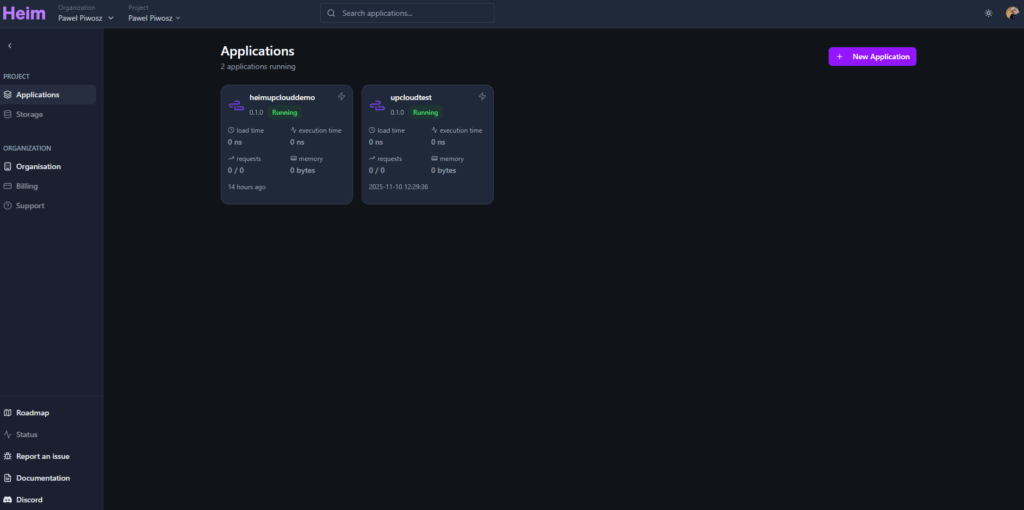Click the Running badge on upcloudtest
The width and height of the screenshot is (1024, 510).
426,112
